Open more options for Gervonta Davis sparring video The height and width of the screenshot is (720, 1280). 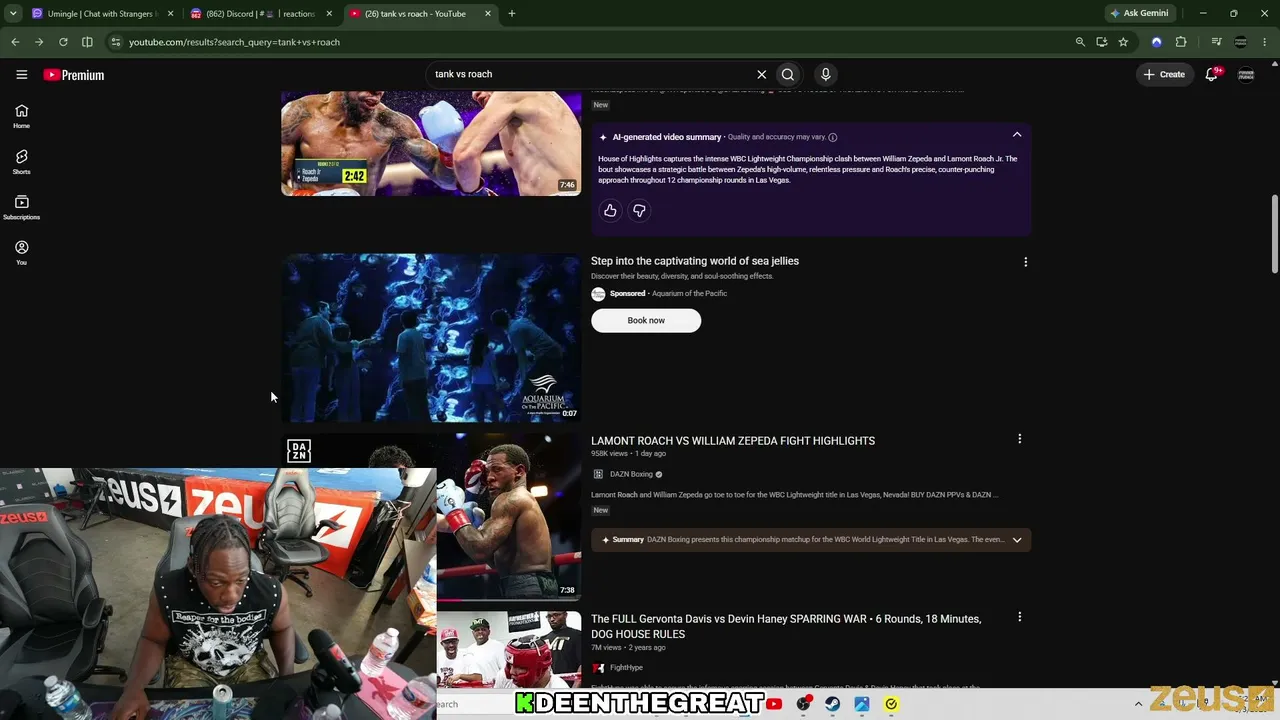click(x=1019, y=617)
